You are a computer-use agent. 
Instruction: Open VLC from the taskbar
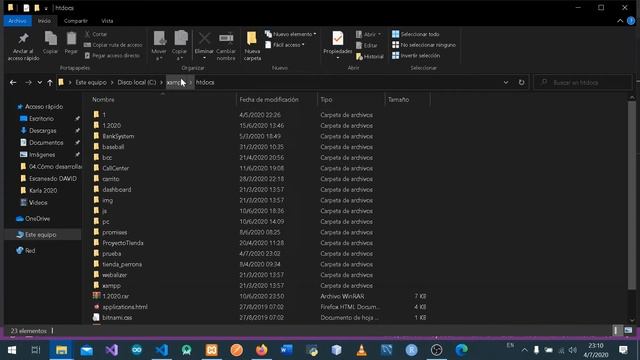click(x=361, y=350)
